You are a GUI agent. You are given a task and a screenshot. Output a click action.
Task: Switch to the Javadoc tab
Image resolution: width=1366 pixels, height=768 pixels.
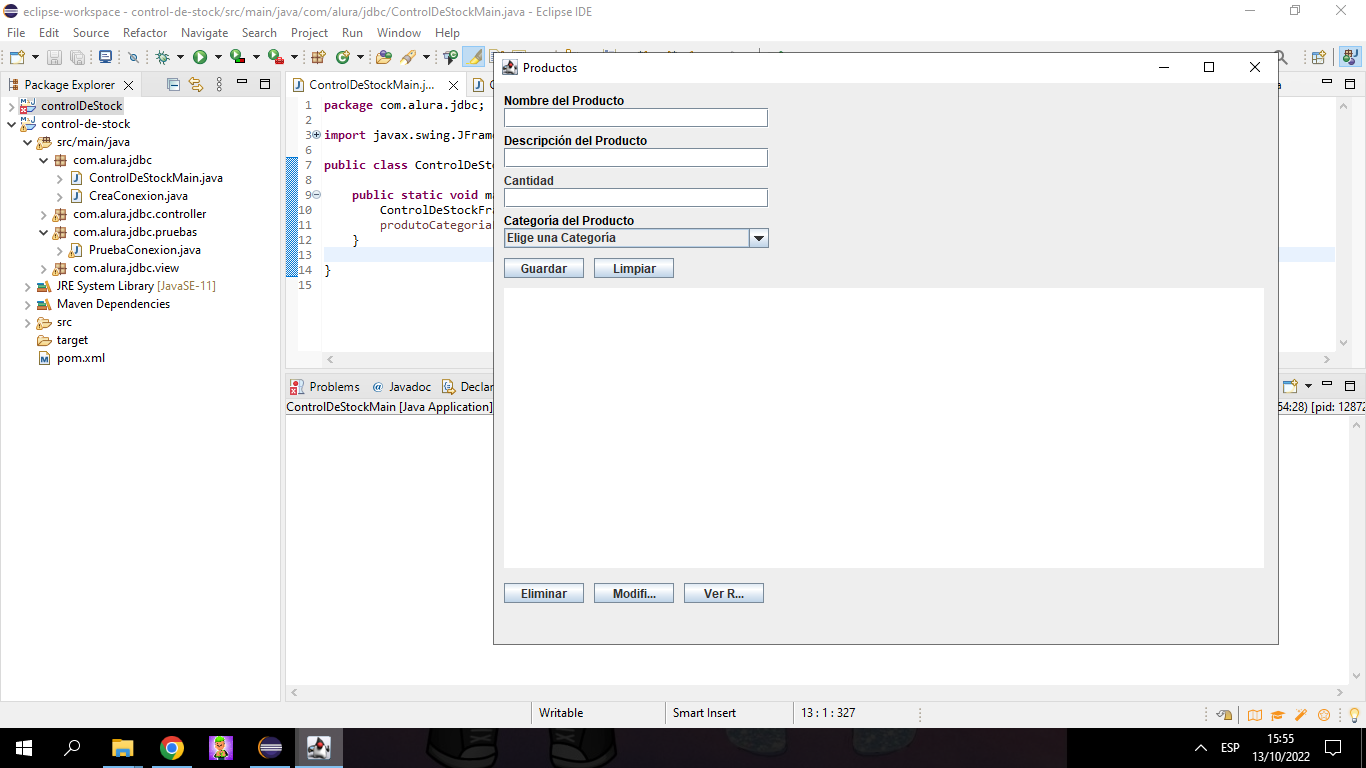[x=401, y=387]
